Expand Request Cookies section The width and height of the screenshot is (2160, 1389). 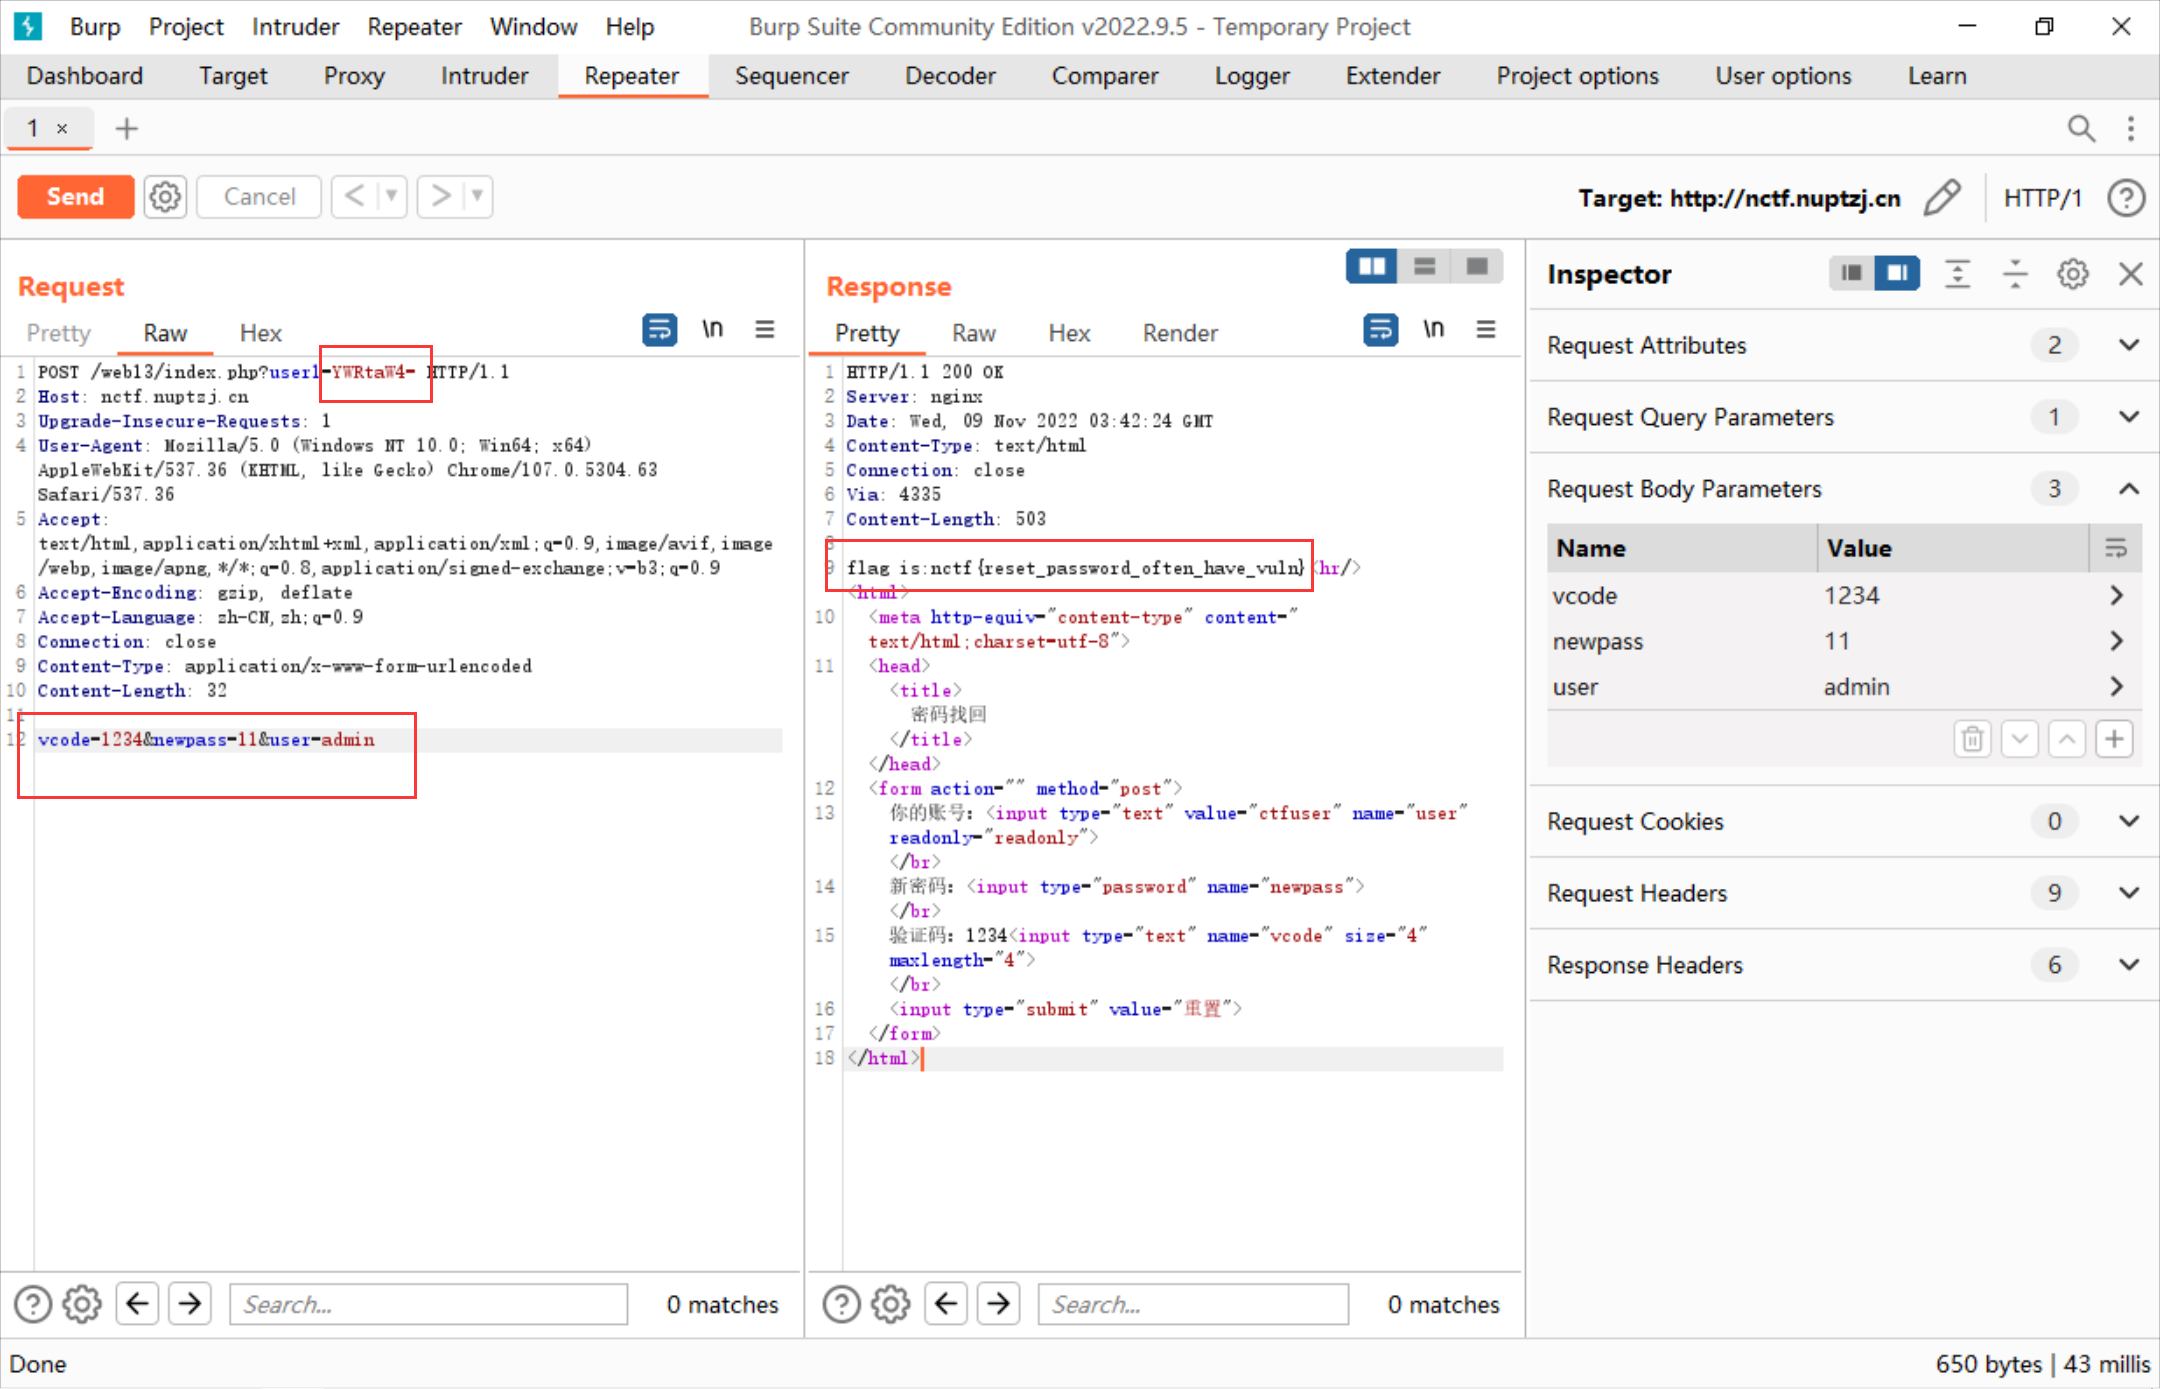point(2129,821)
